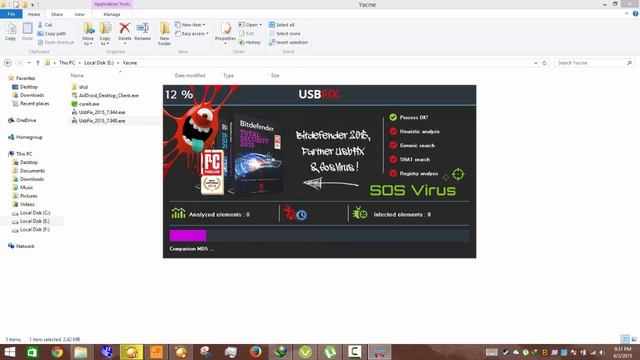The image size is (640, 360).
Task: Switch to the Home ribbon tab
Action: [x=34, y=14]
